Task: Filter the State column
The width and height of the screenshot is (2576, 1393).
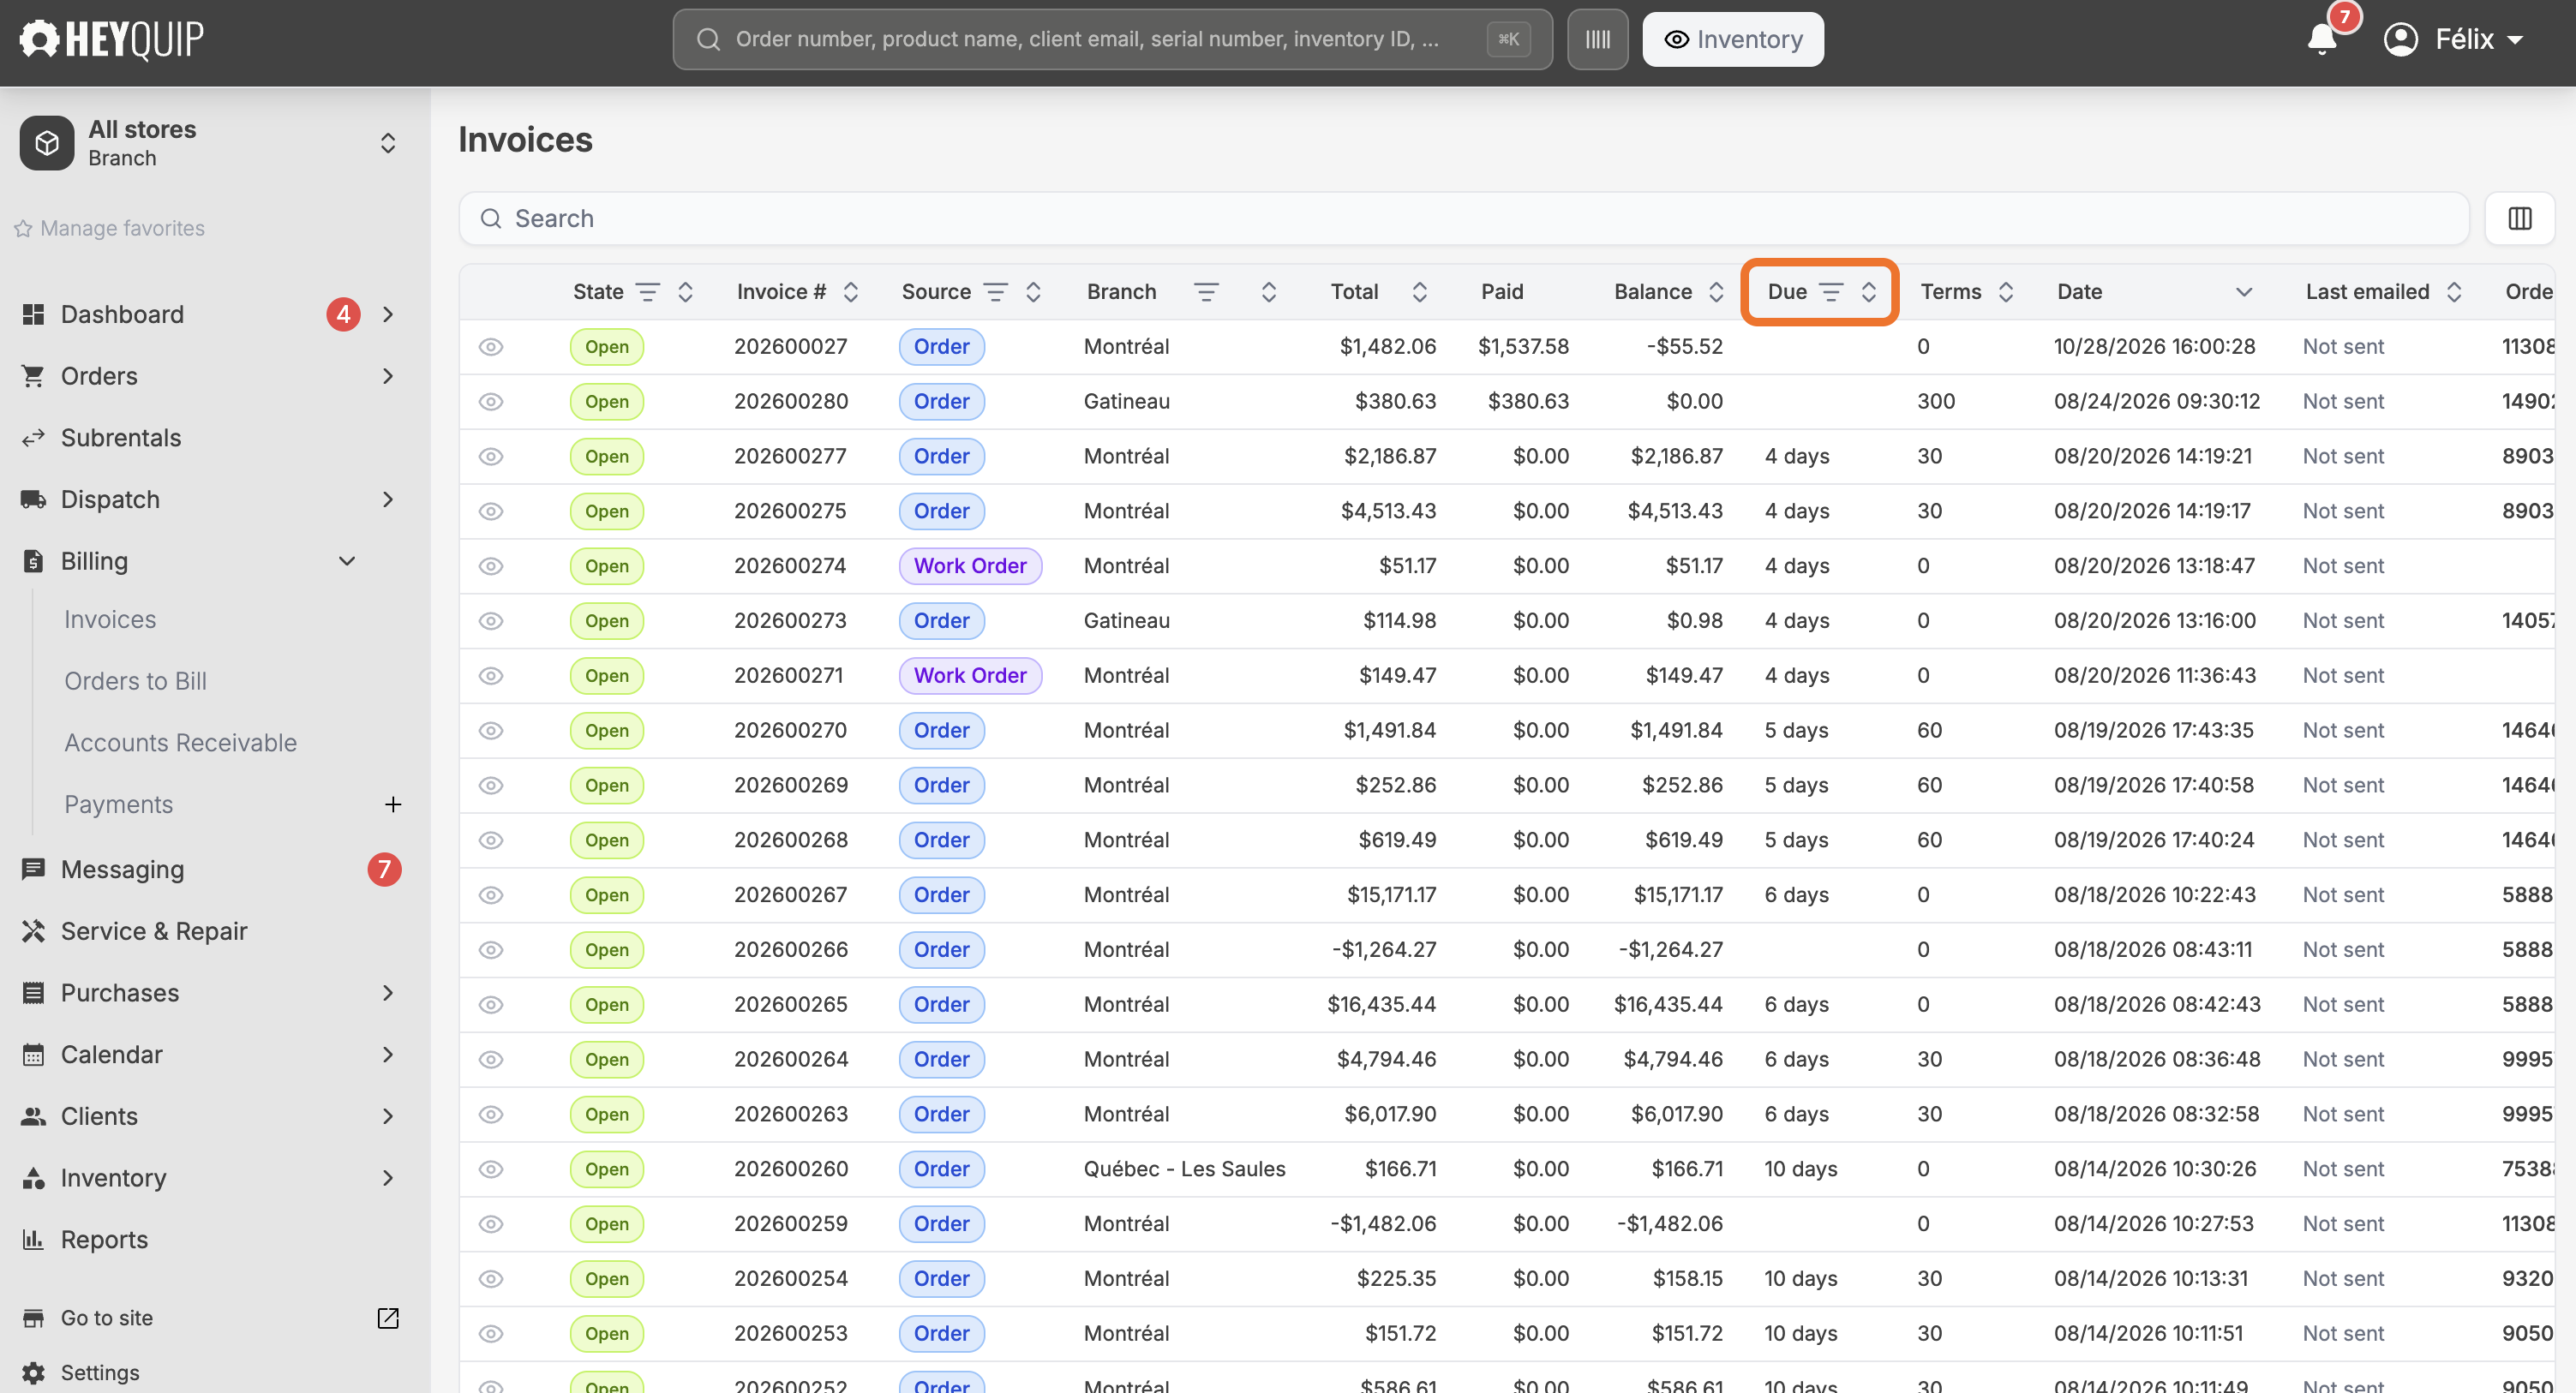Action: pyautogui.click(x=648, y=292)
